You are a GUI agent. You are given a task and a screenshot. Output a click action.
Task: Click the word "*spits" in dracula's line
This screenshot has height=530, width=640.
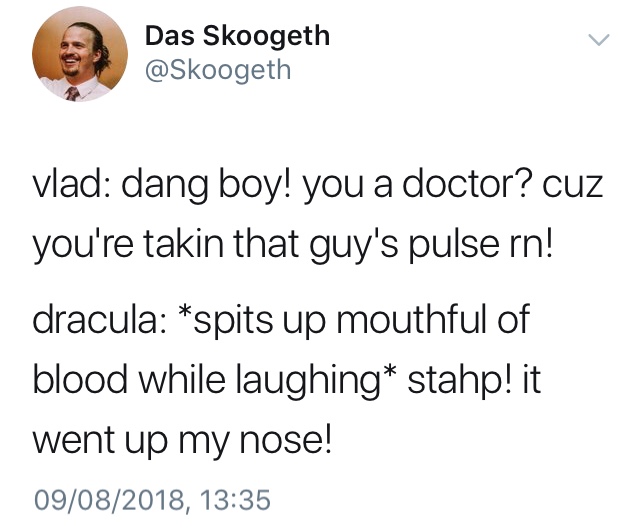[226, 320]
